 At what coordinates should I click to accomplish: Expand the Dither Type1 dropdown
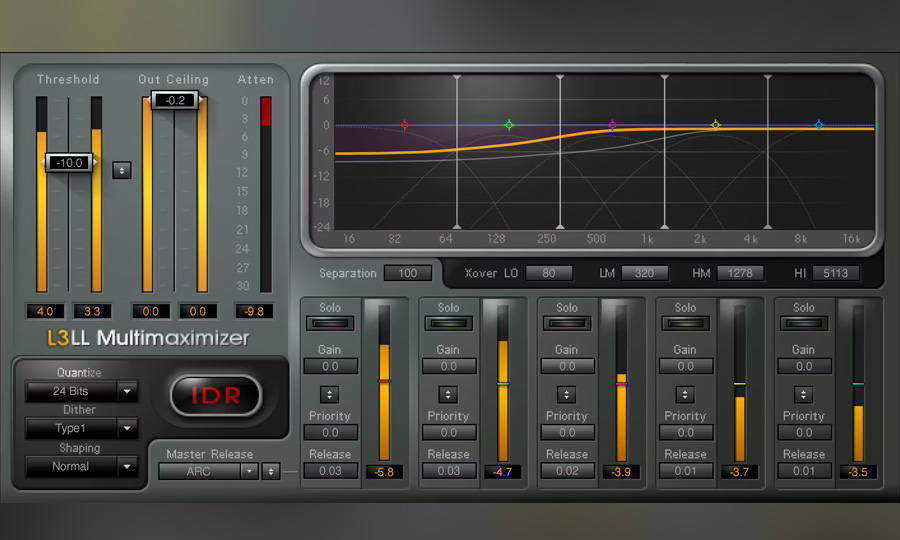(x=82, y=429)
